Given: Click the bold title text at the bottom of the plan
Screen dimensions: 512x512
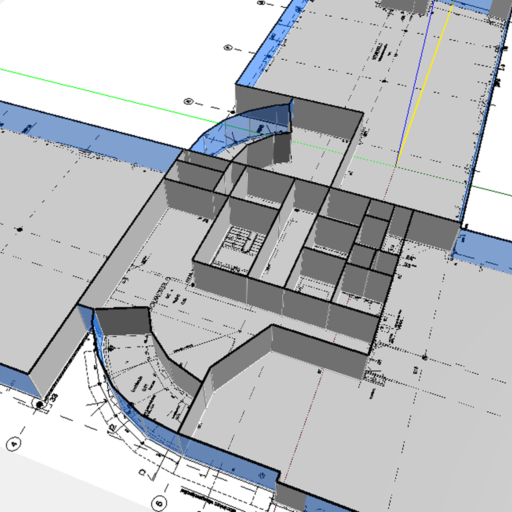Looking at the screenshot, I should [x=208, y=501].
